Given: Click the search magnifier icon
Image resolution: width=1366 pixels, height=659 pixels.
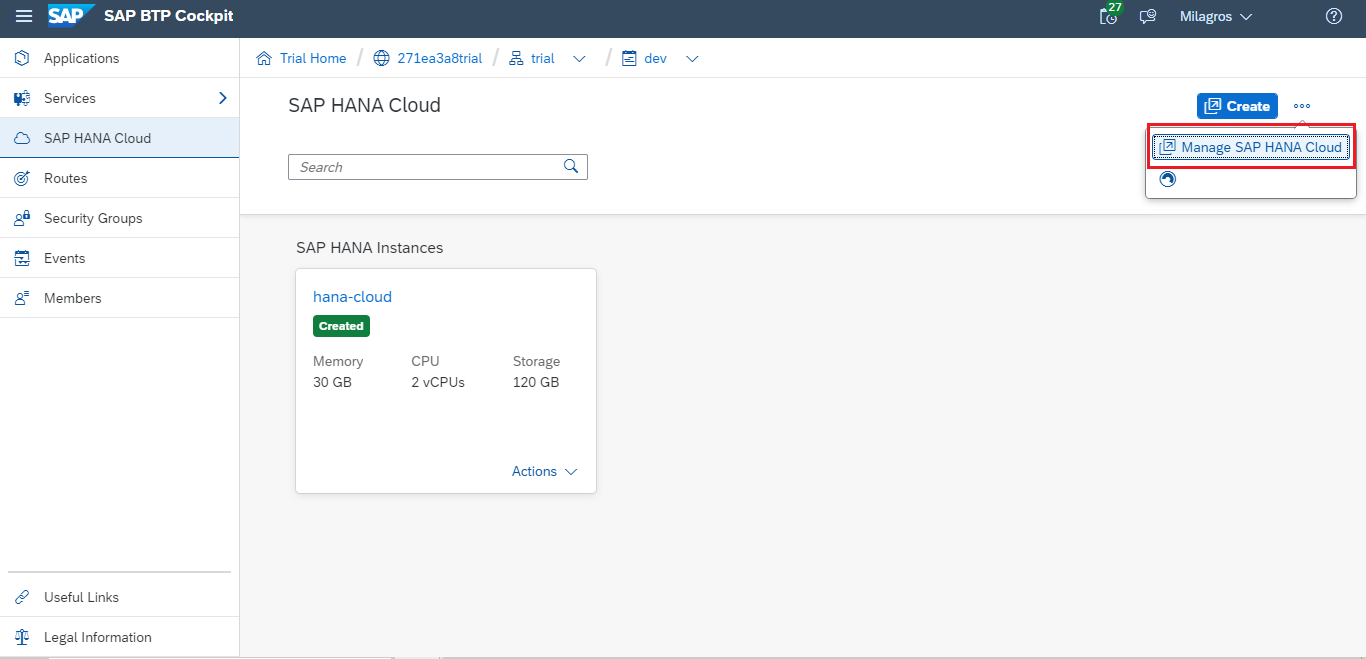Looking at the screenshot, I should pos(571,167).
